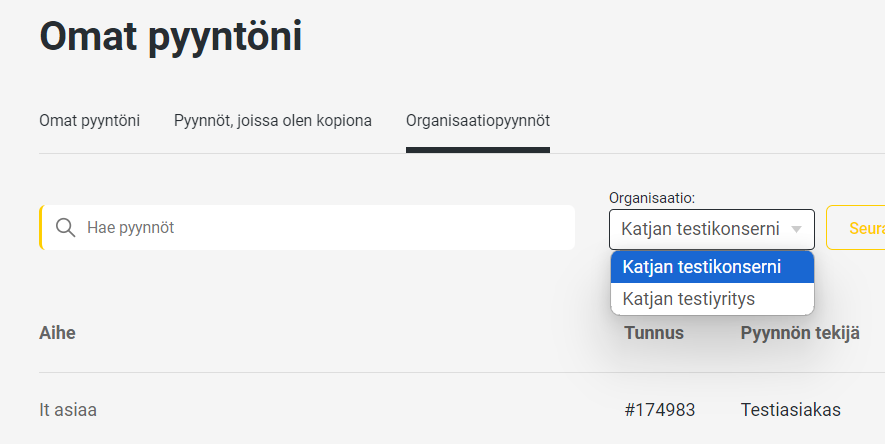Click the yellow accent edge of the search box
The width and height of the screenshot is (885, 444).
41,228
